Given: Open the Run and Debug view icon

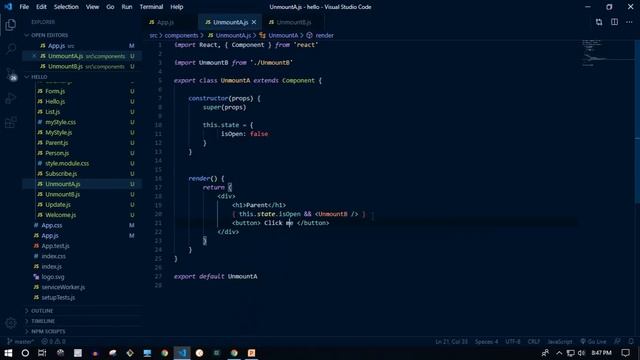Looking at the screenshot, I should [11, 98].
